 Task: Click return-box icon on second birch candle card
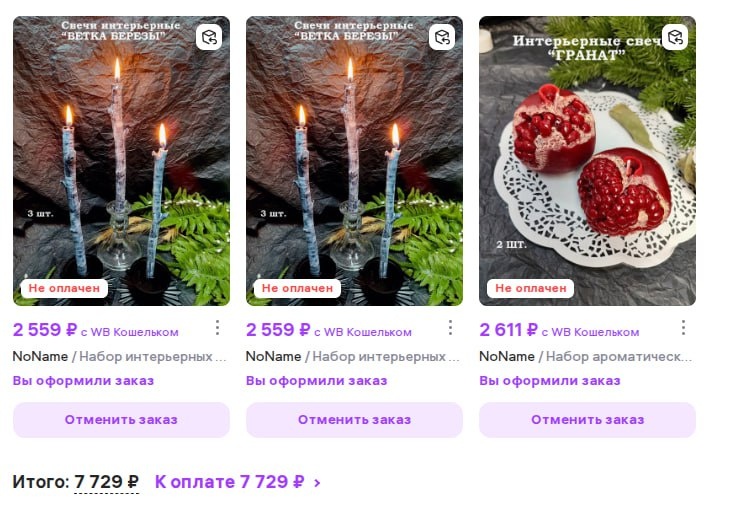[442, 37]
